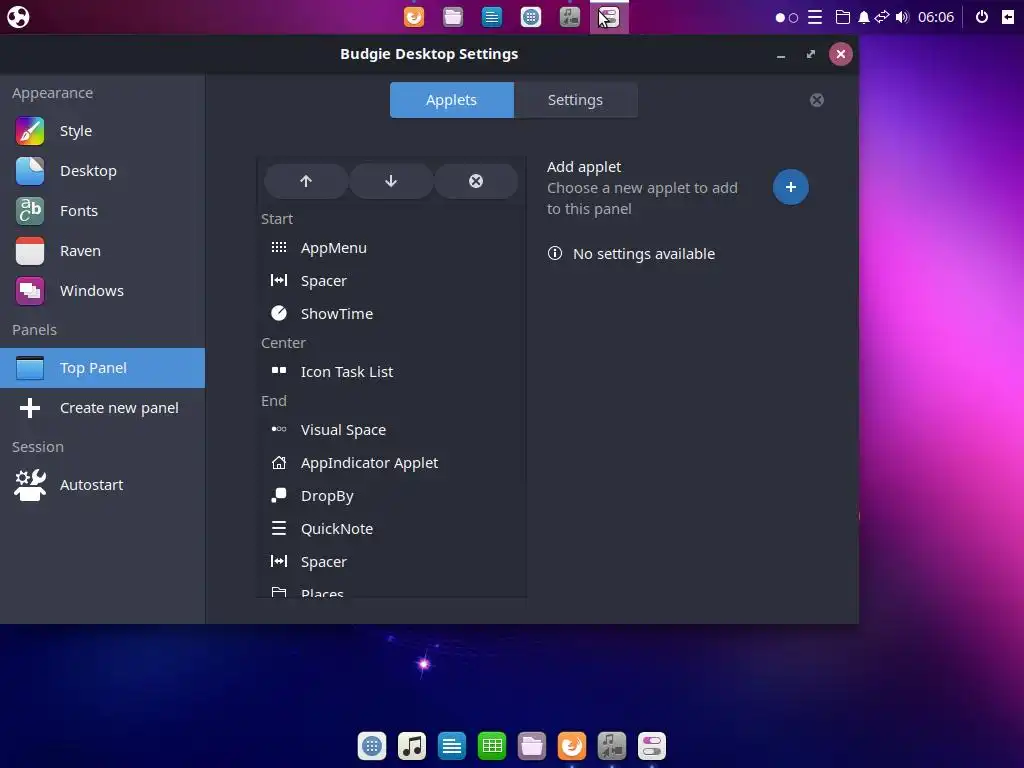
Task: Click the plus icon beside Create new panel
Action: (x=30, y=408)
